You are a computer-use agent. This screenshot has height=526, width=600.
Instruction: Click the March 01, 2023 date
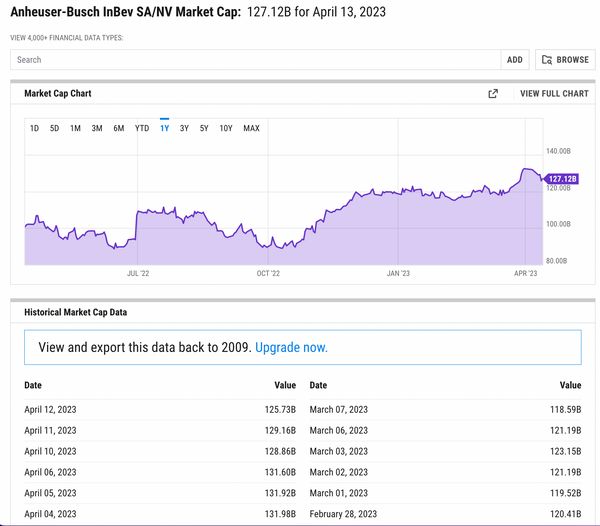(339, 493)
